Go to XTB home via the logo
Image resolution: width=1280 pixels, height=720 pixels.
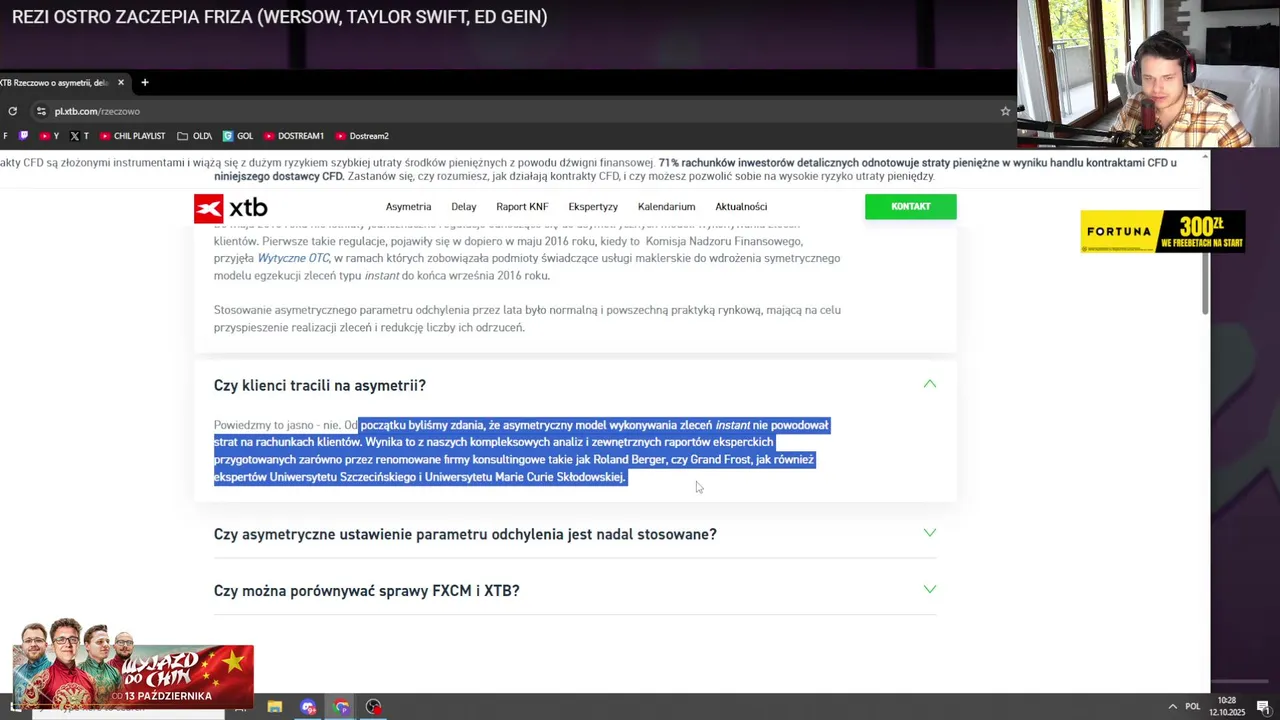(x=231, y=207)
